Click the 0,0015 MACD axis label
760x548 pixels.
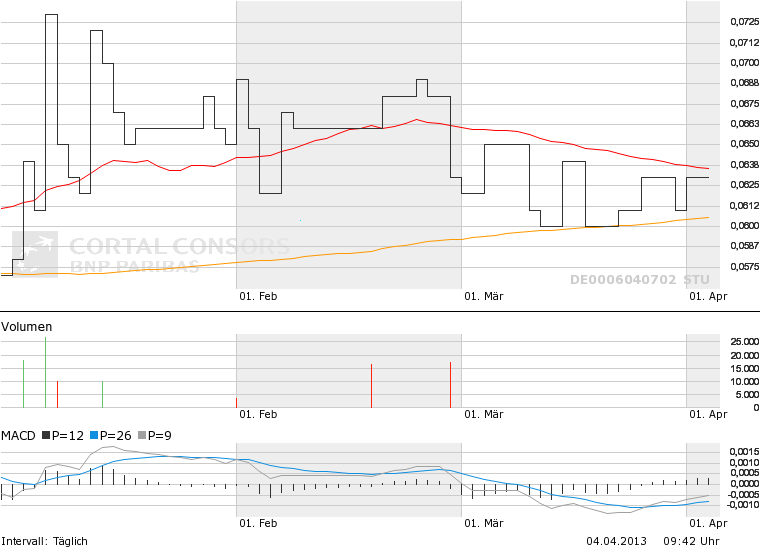pos(743,452)
